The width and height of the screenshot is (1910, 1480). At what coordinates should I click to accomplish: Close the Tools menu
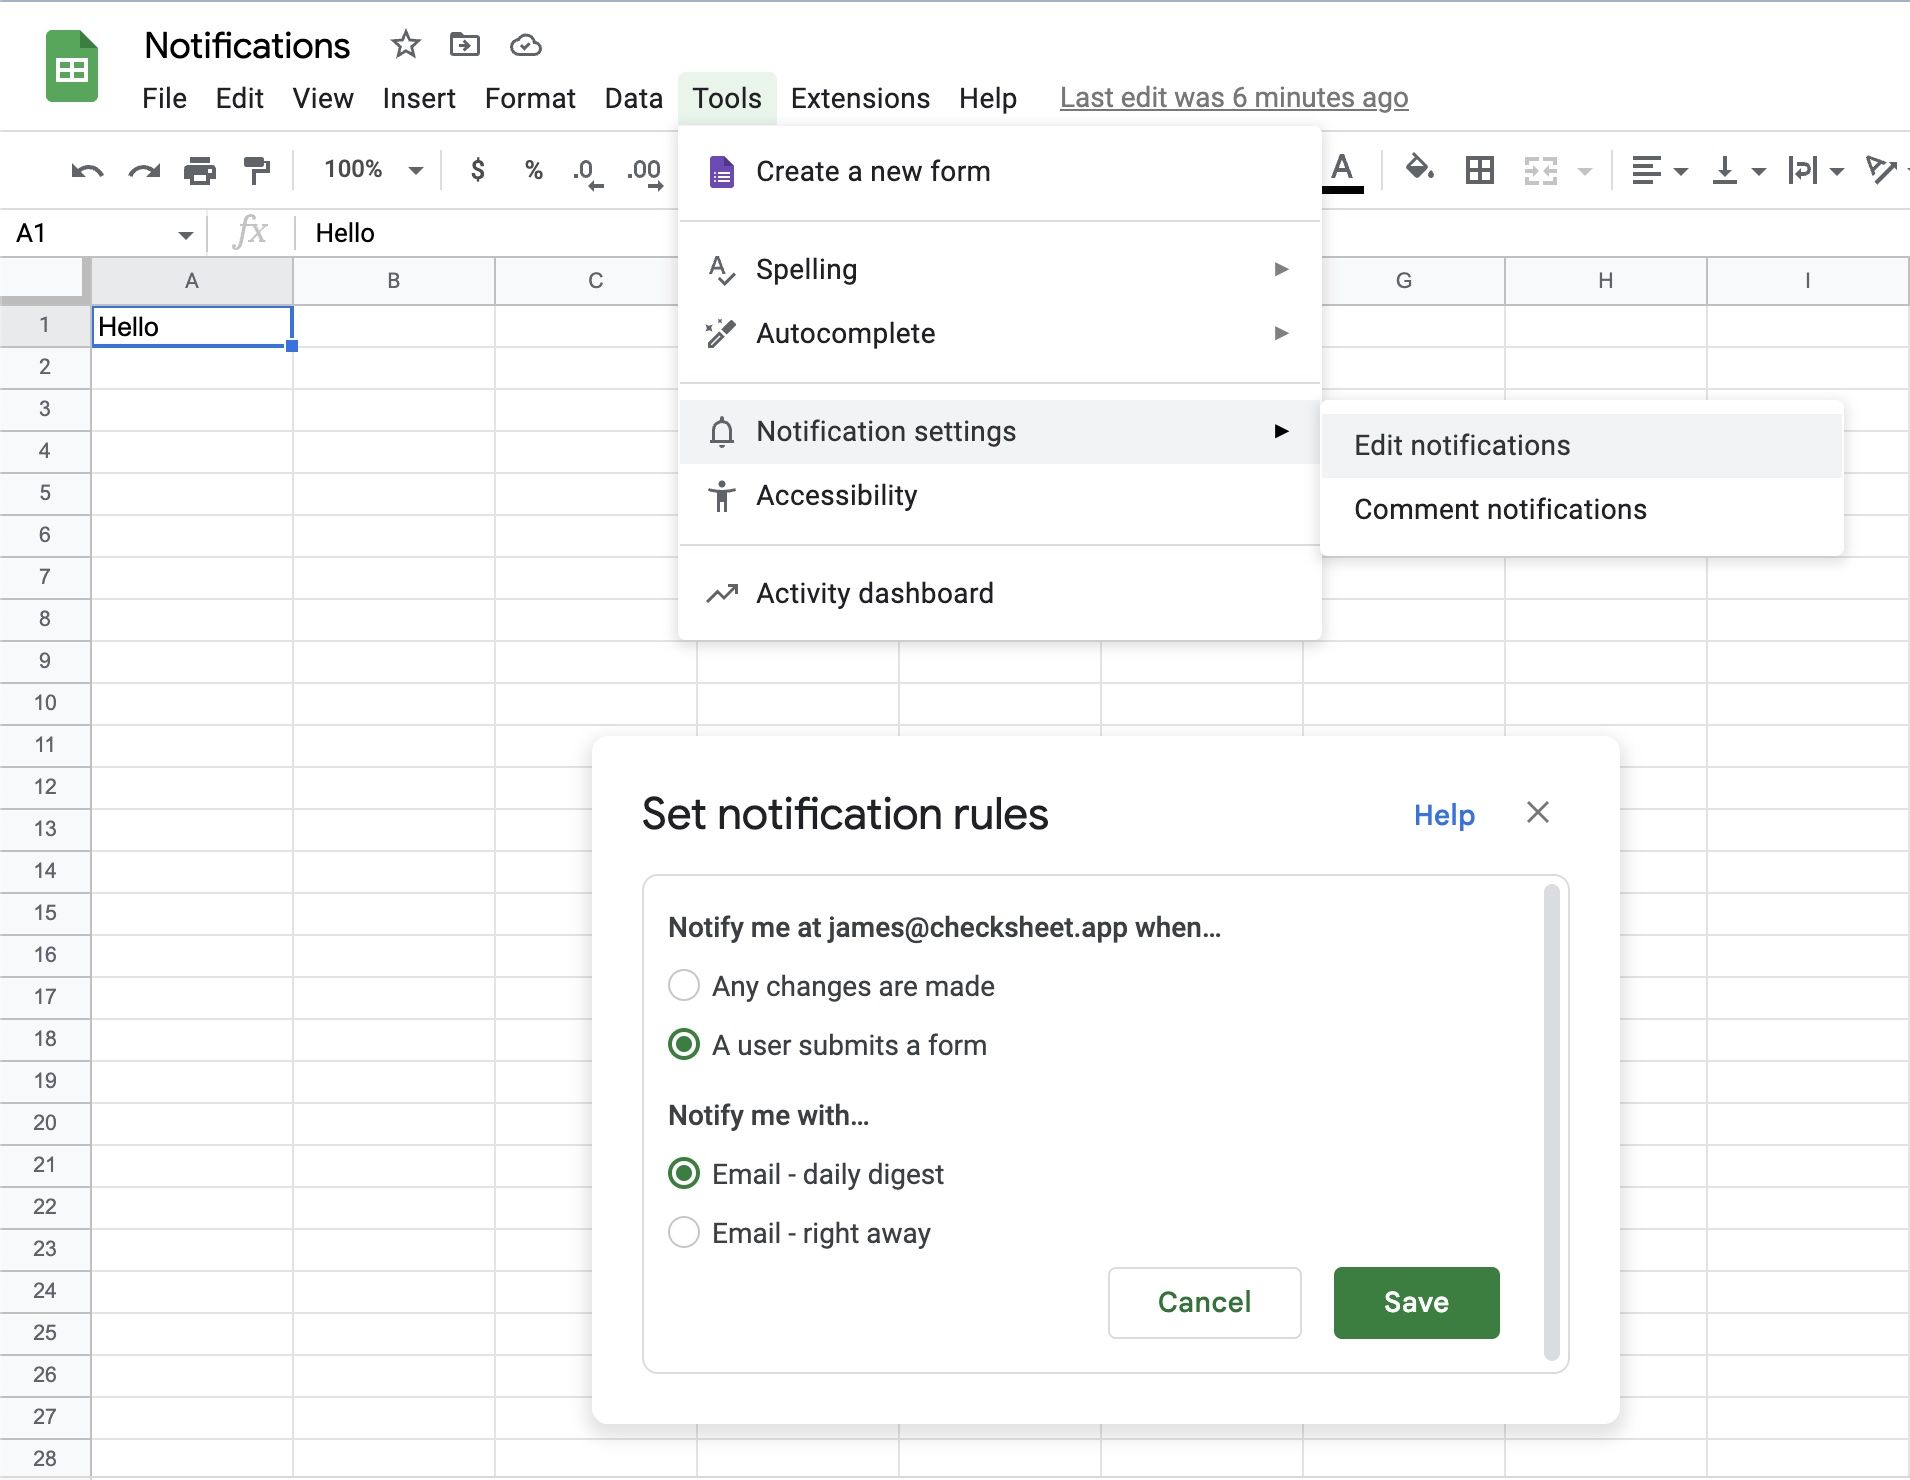[x=727, y=98]
